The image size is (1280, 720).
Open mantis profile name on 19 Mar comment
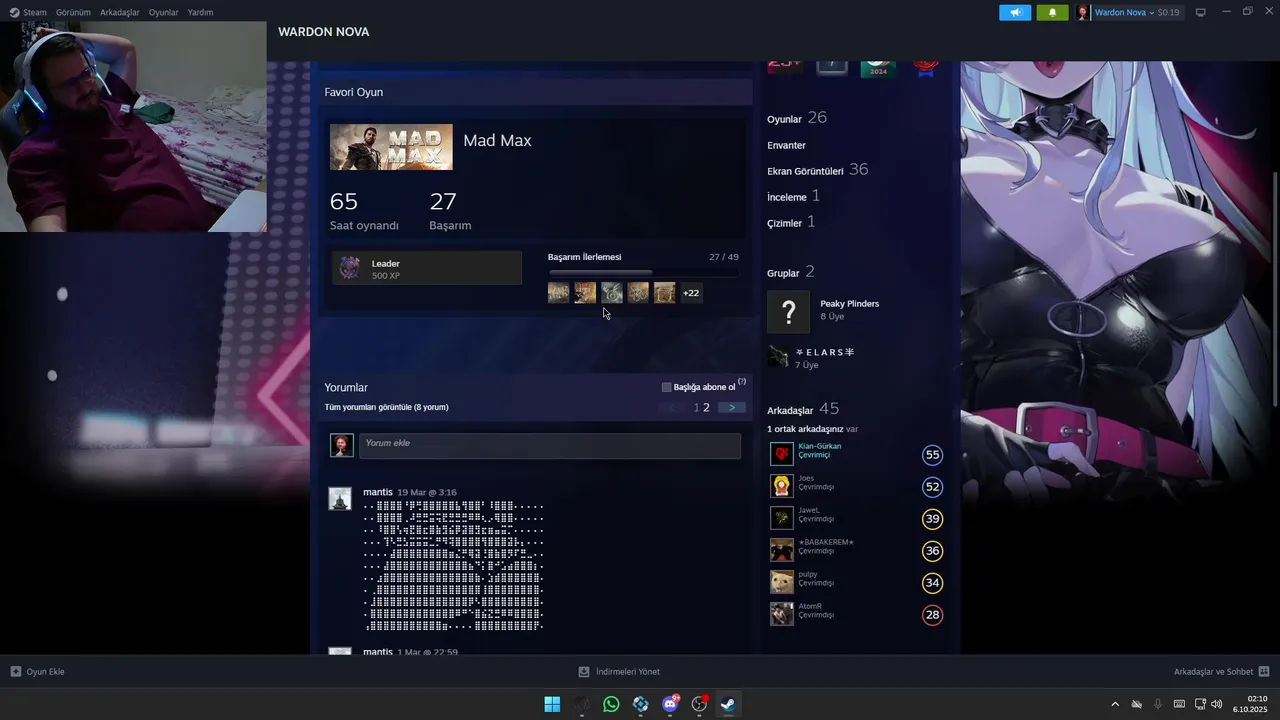point(378,492)
